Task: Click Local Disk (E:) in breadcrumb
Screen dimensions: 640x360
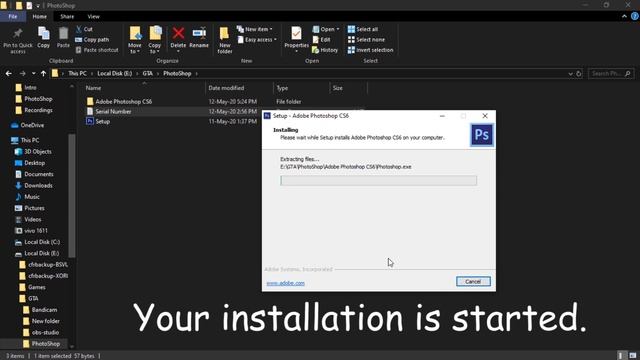Action: point(115,73)
